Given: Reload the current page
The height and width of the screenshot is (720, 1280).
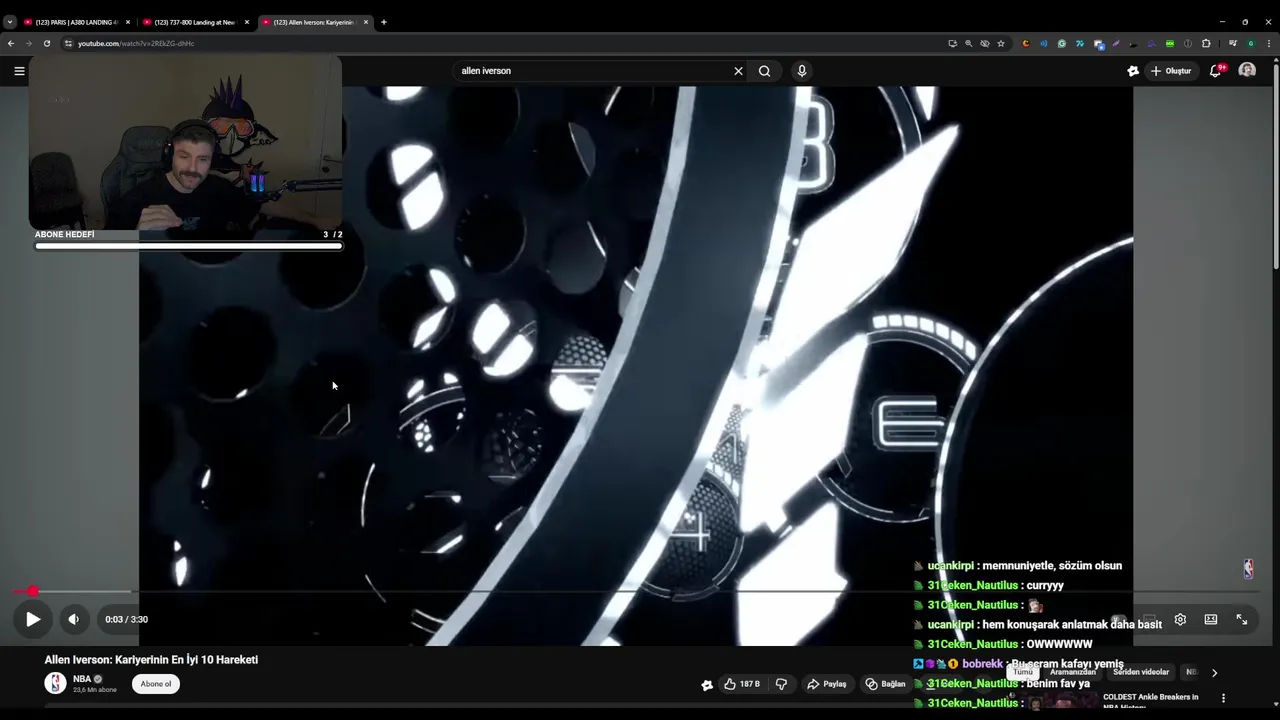Looking at the screenshot, I should [47, 43].
